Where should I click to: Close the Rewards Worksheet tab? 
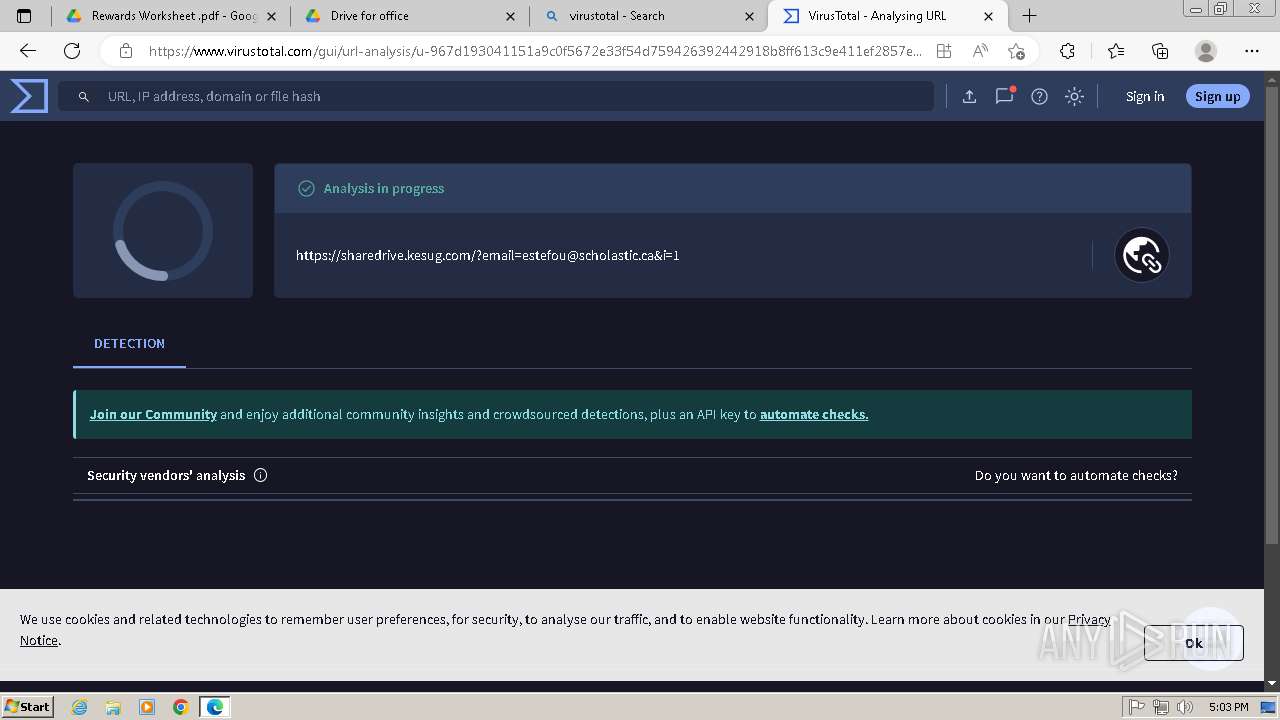[x=271, y=16]
